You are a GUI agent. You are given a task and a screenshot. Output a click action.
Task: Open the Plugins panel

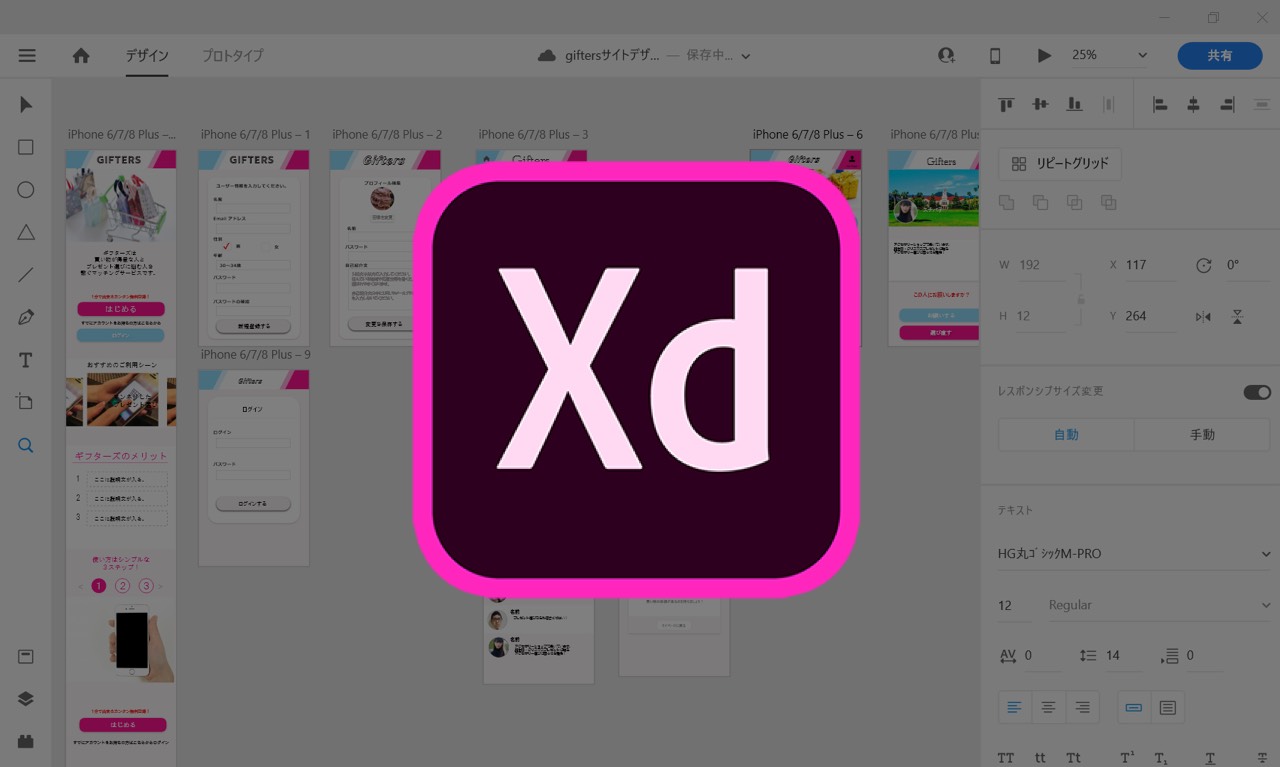(26, 741)
